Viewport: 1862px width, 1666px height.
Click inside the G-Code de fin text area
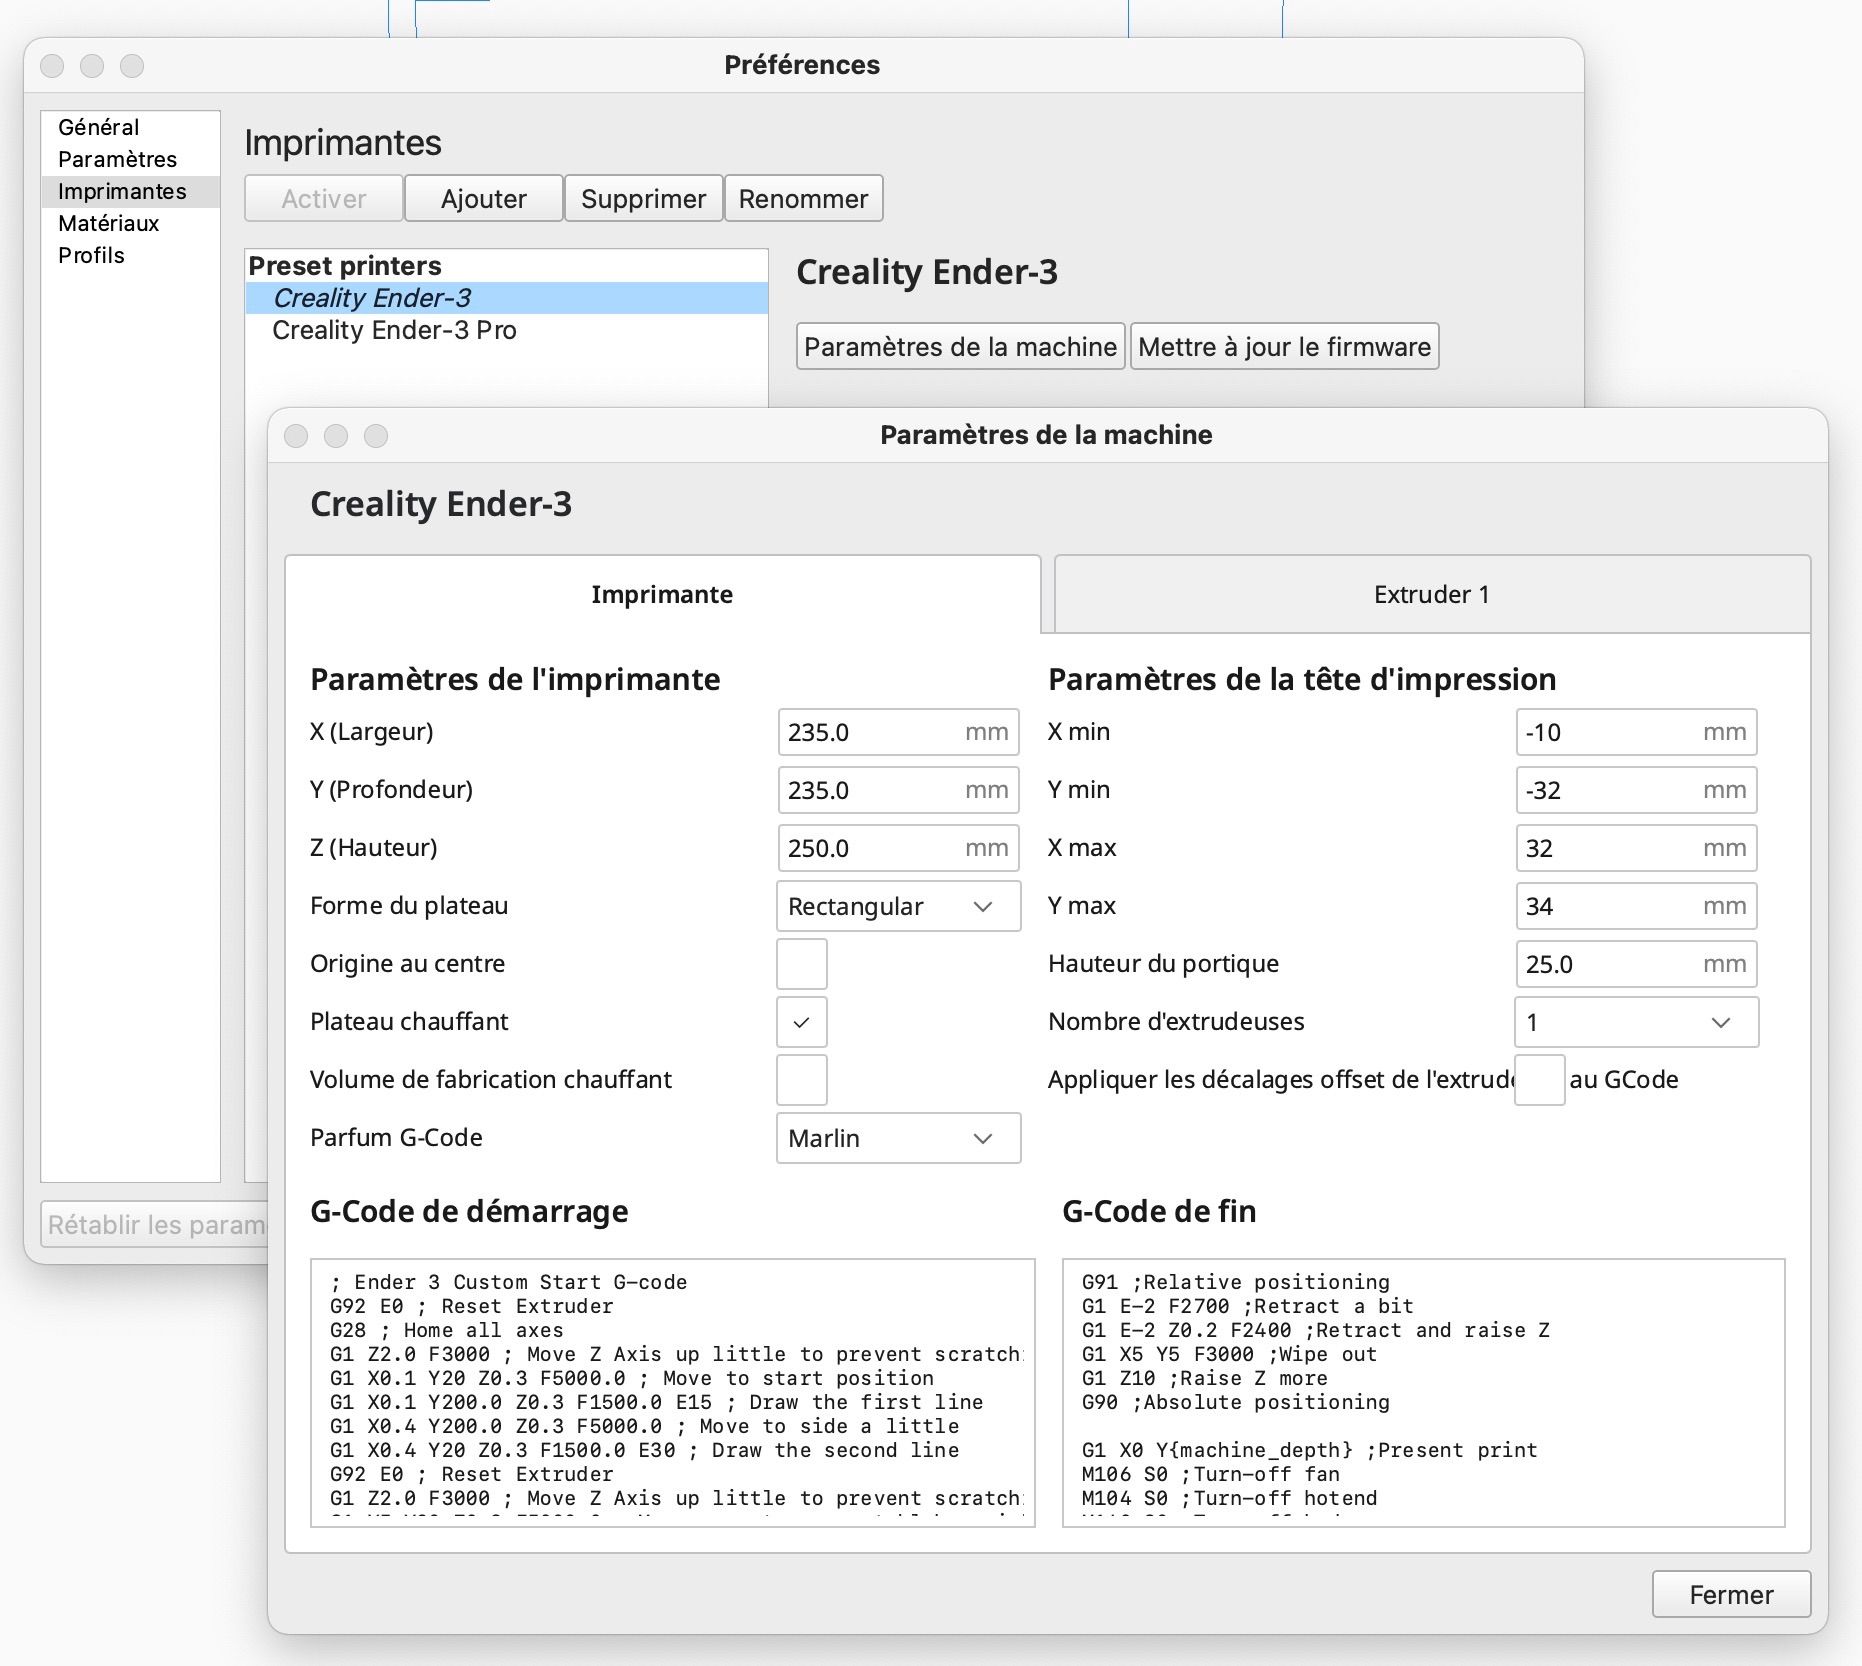point(1422,1392)
